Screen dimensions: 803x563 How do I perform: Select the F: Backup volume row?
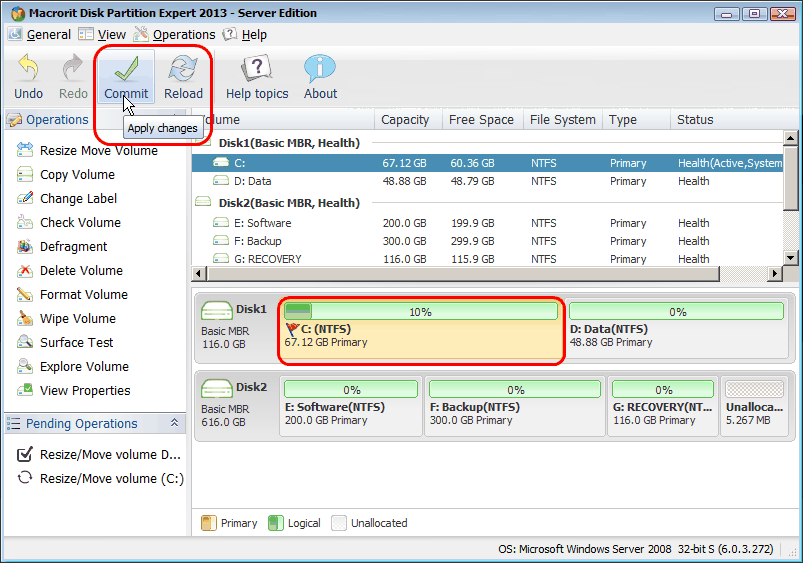coord(487,241)
